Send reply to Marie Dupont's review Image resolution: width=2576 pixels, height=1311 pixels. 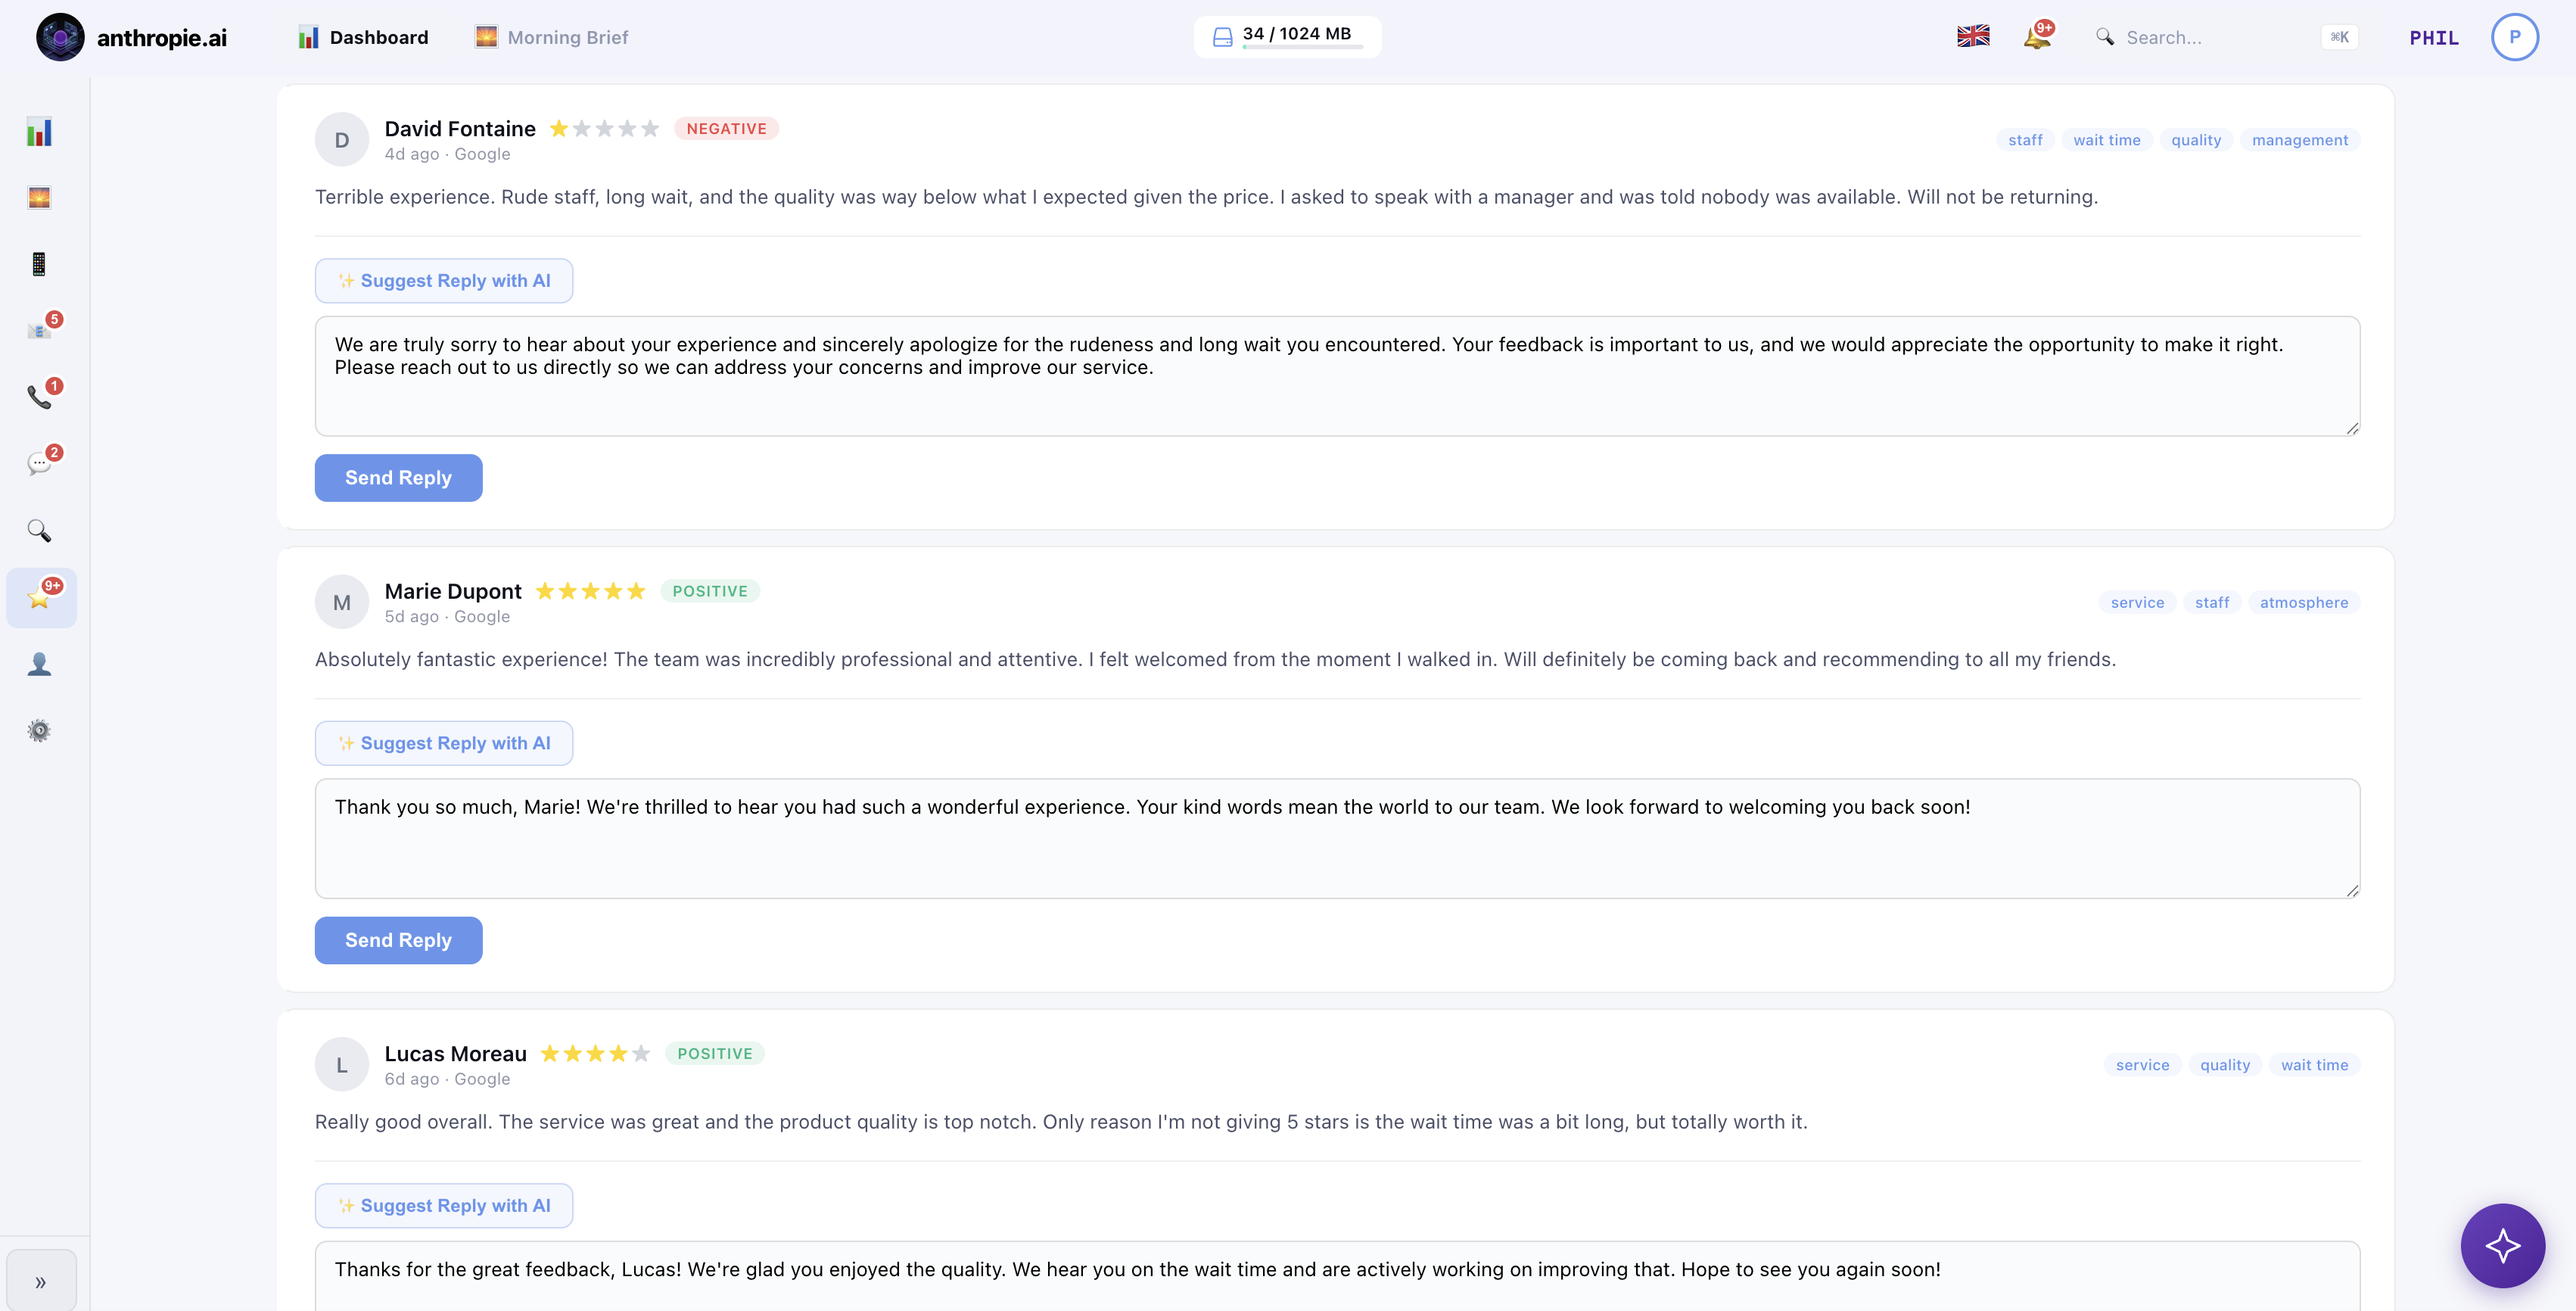tap(398, 940)
